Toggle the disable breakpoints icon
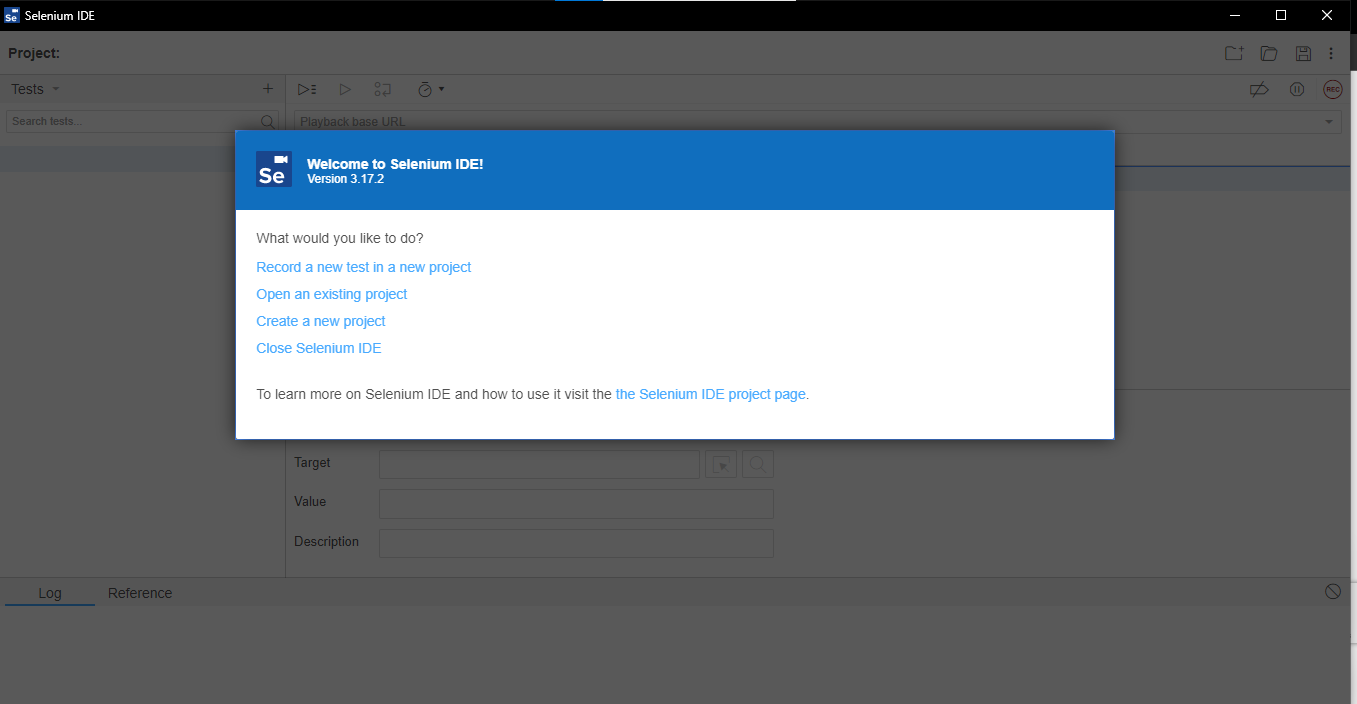1357x704 pixels. [1259, 90]
